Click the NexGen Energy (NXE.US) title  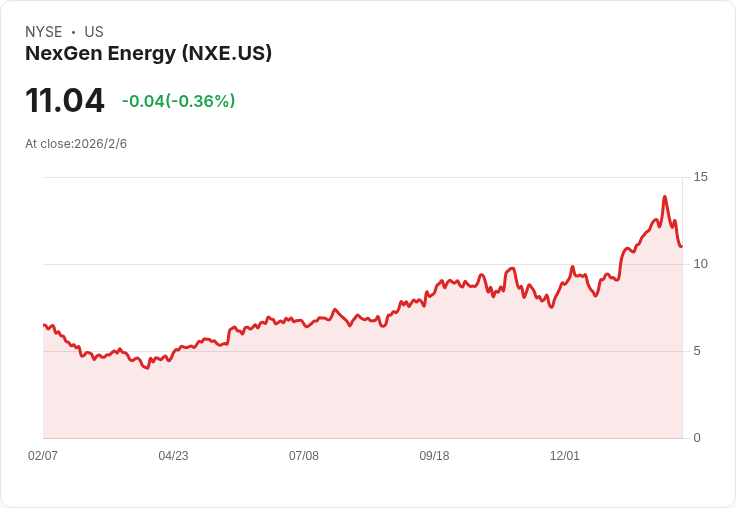pyautogui.click(x=148, y=54)
